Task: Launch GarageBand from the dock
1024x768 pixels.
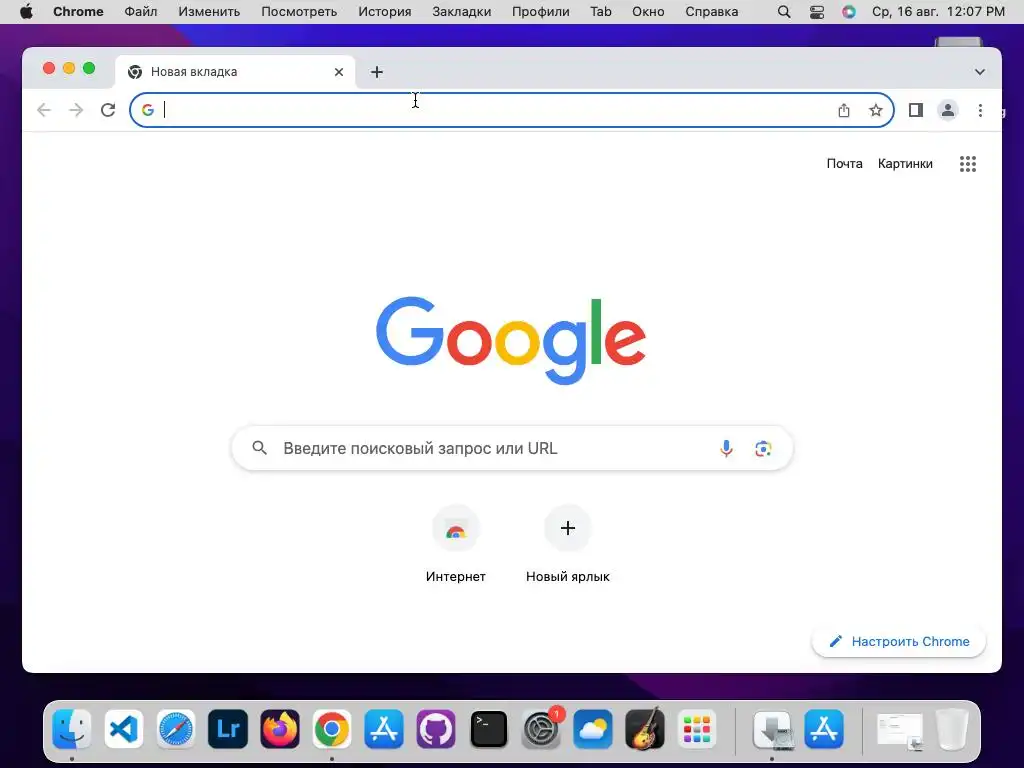Action: pos(645,729)
